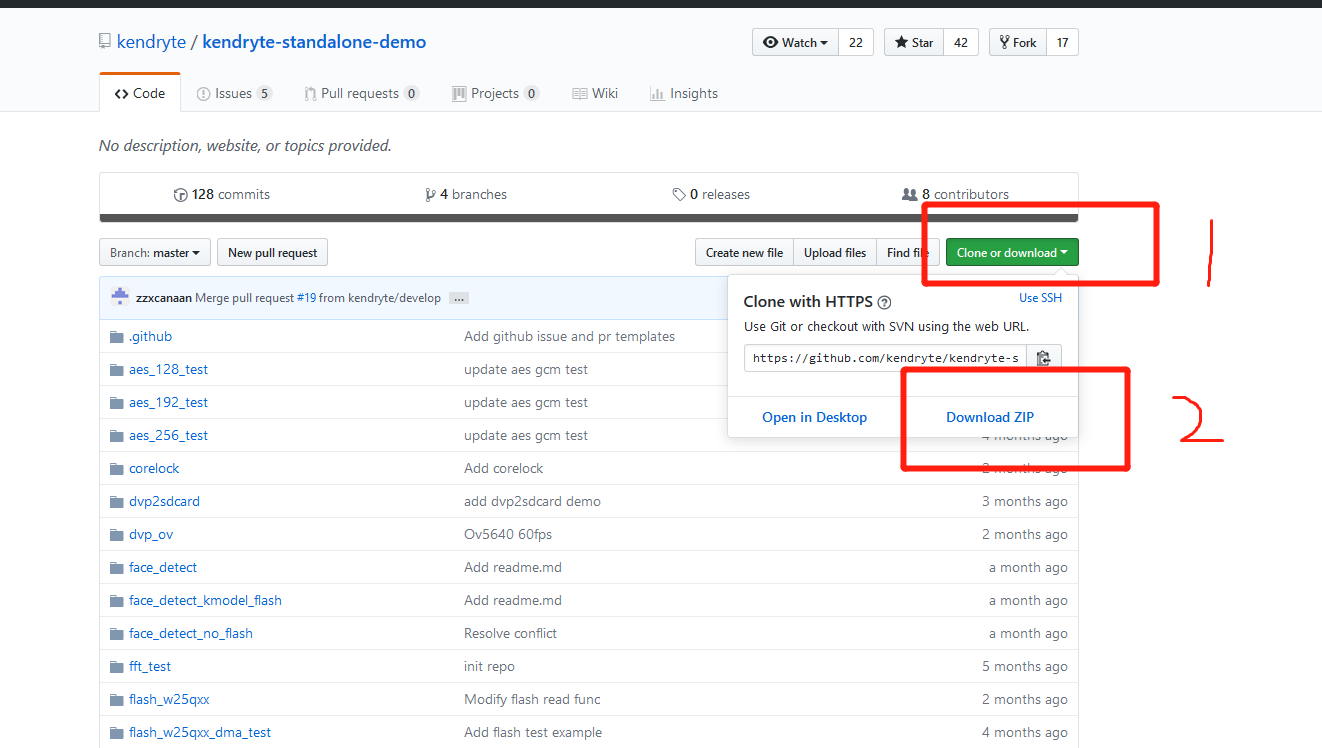Screen dimensions: 1322x748
Task: Expand the Branch: master selector
Action: click(x=155, y=253)
